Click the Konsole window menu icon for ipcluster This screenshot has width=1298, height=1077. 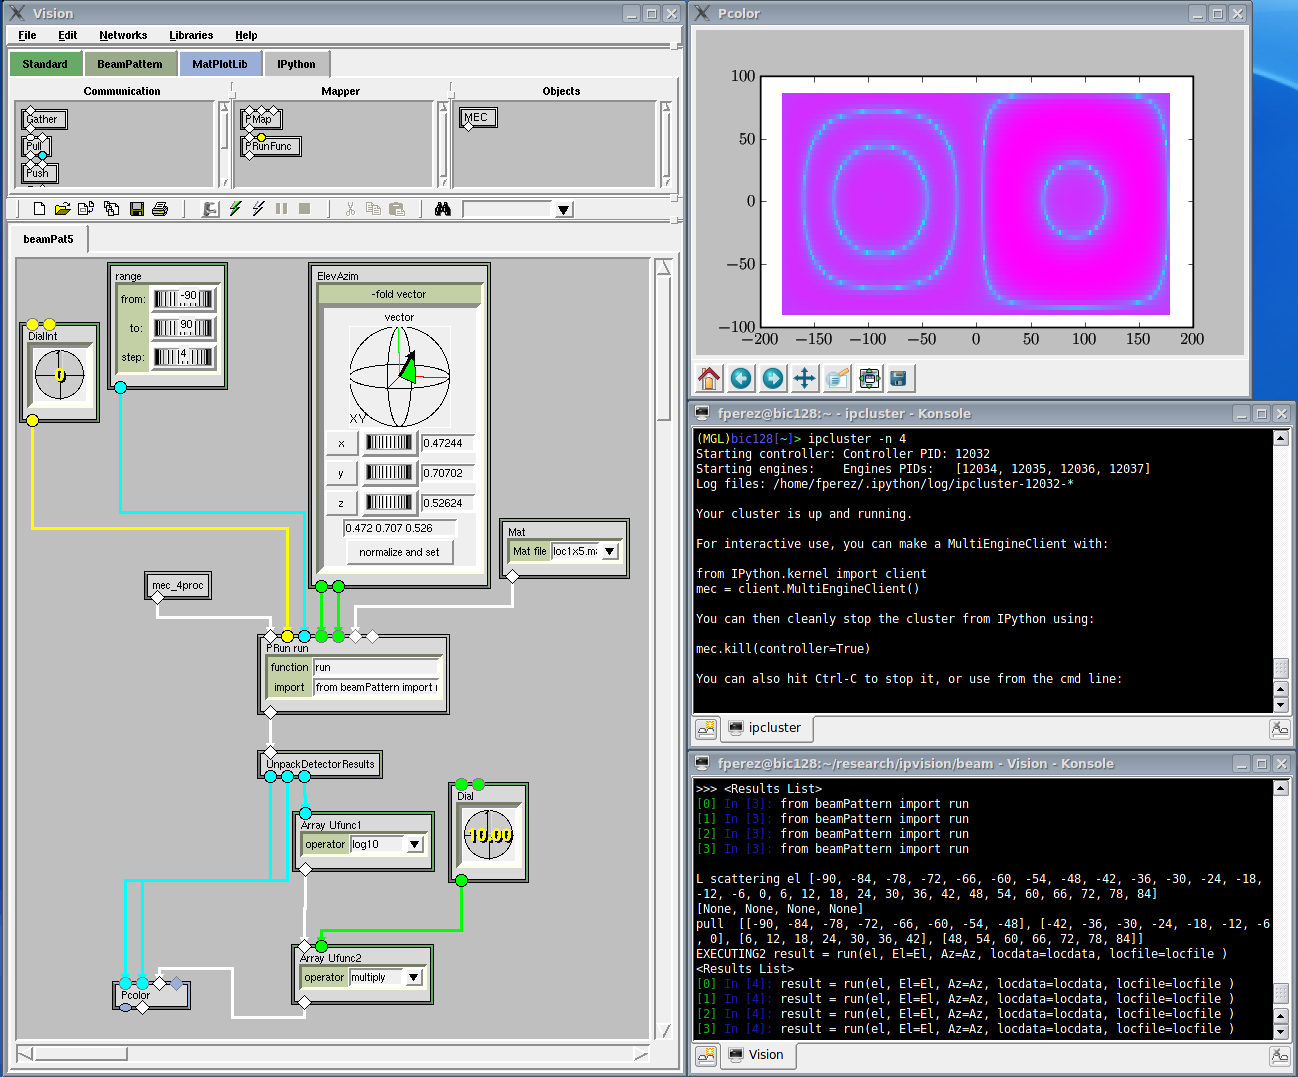pyautogui.click(x=702, y=413)
